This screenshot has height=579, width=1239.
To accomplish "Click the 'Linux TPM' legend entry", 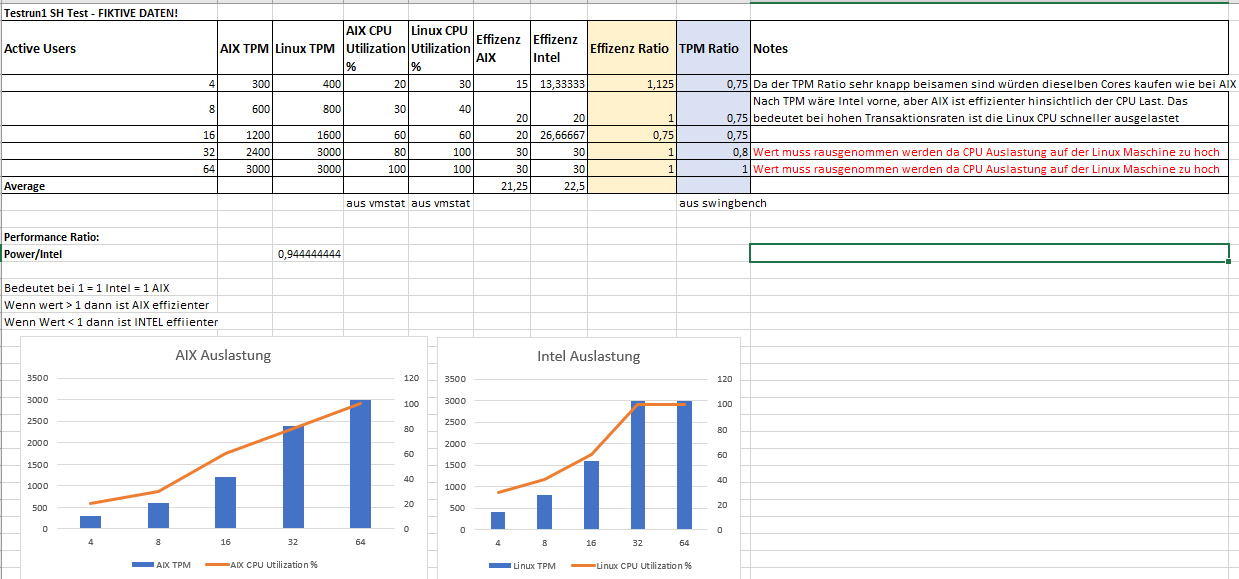I will click(521, 565).
